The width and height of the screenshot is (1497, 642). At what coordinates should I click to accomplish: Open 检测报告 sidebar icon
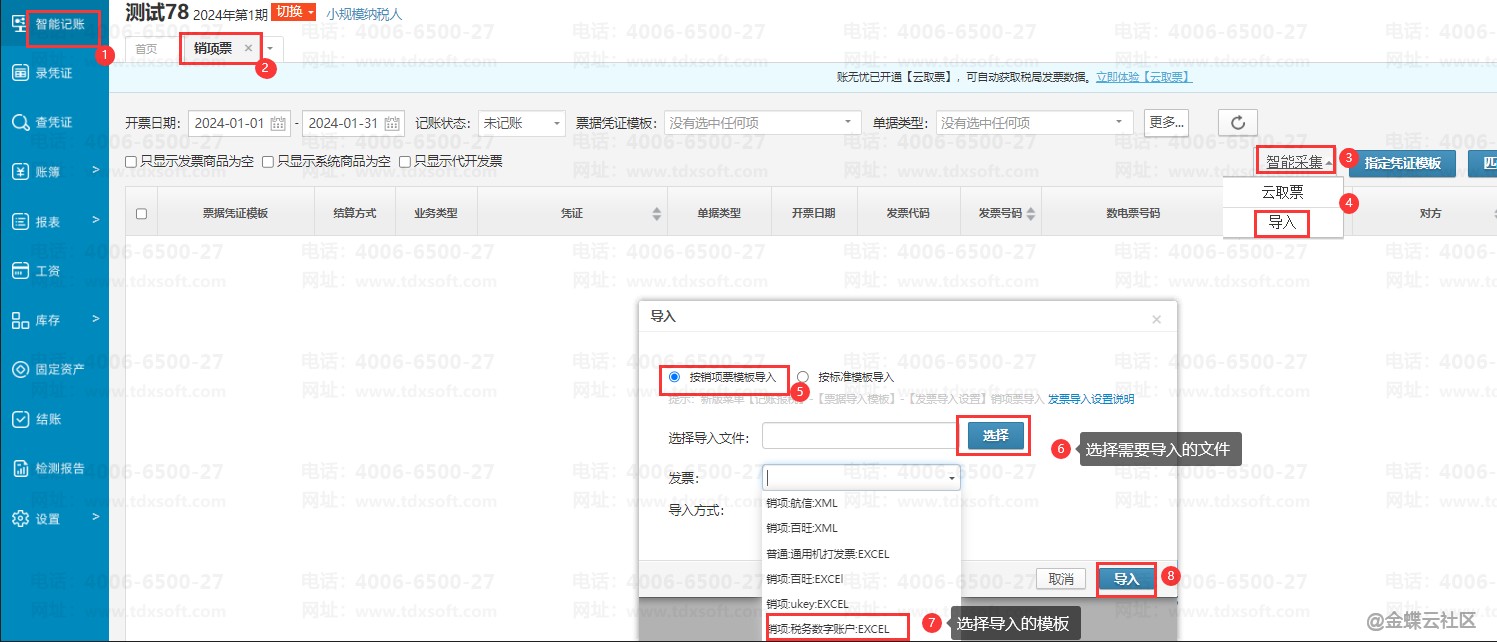pyautogui.click(x=20, y=468)
